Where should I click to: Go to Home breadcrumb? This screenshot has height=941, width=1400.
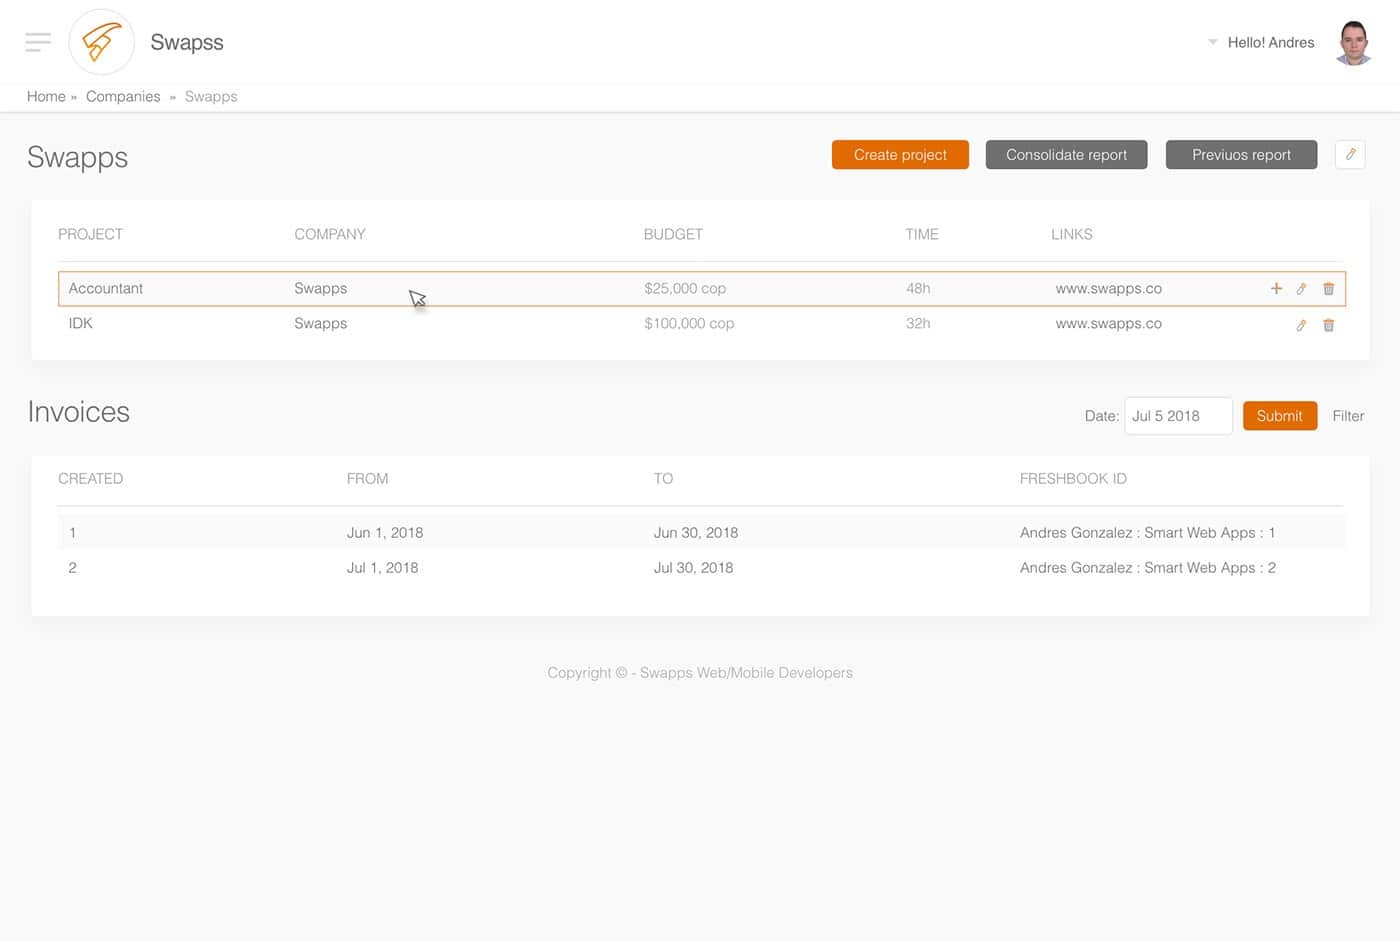tap(46, 96)
